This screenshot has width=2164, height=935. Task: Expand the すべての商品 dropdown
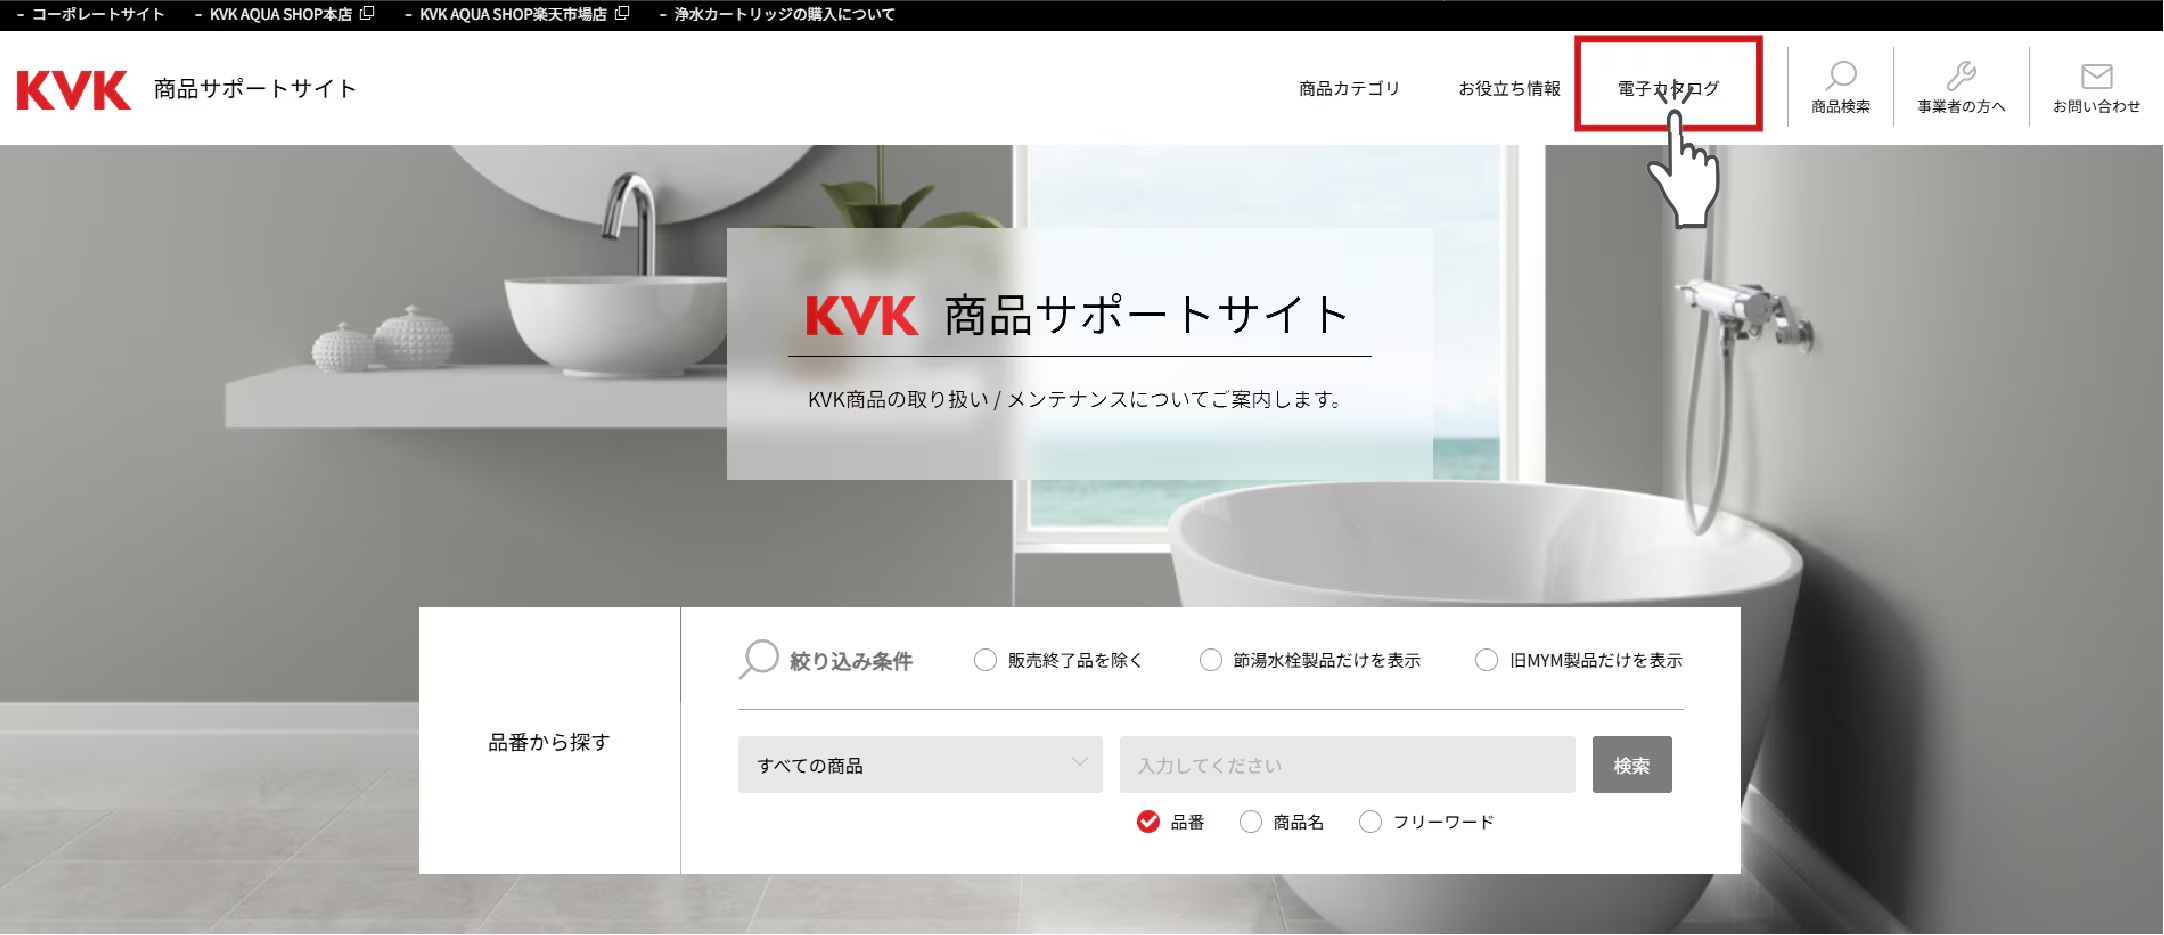tap(920, 765)
